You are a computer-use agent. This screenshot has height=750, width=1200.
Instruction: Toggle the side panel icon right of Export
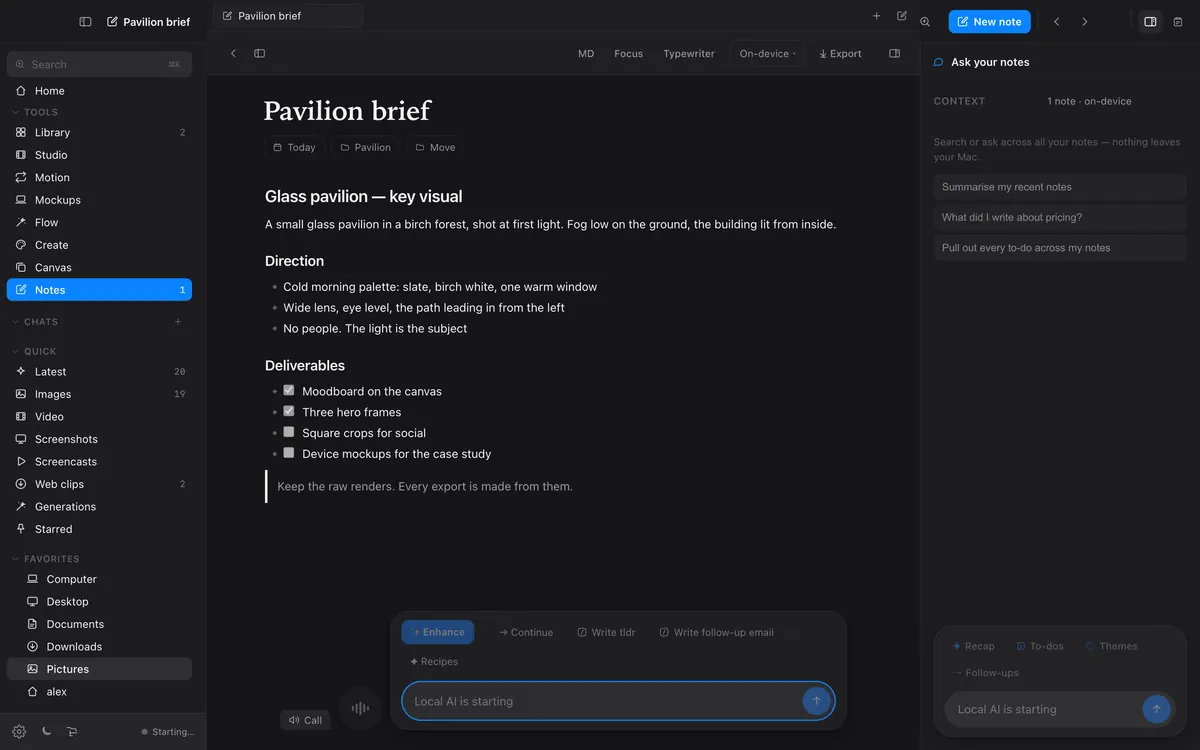click(895, 54)
